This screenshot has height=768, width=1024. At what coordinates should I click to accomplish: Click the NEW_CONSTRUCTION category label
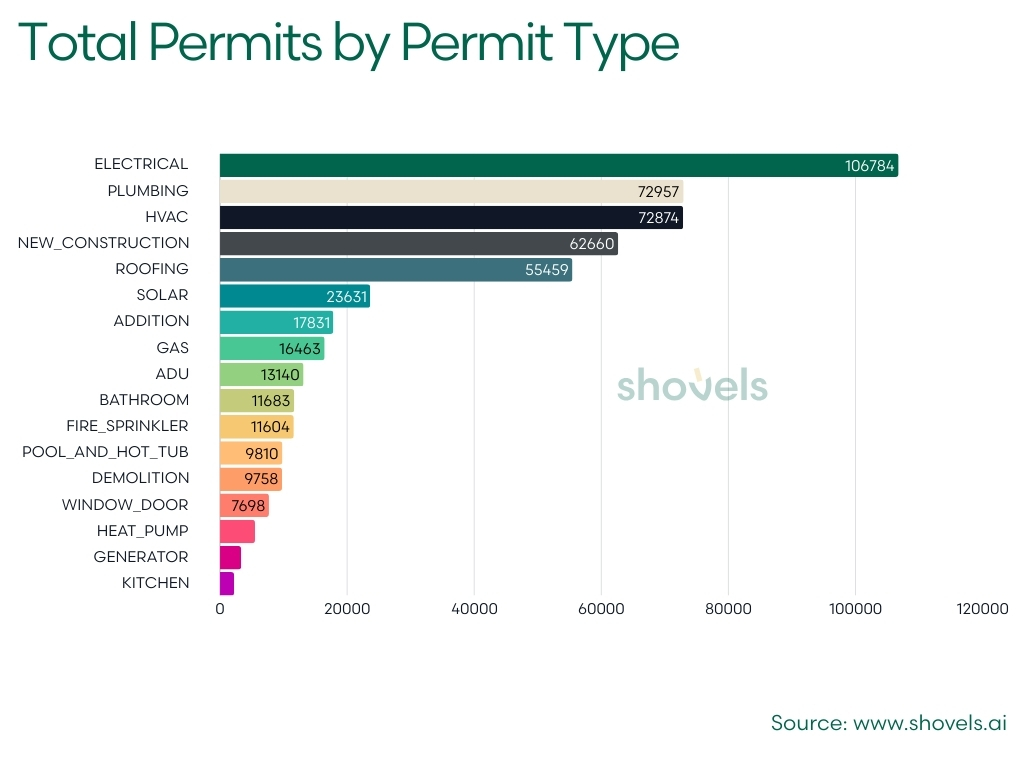[103, 243]
